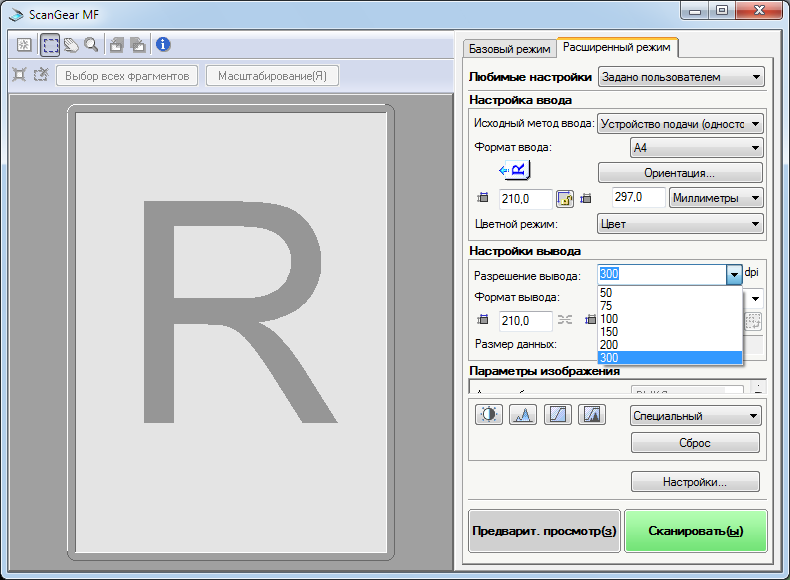Click the input width field 210,0
This screenshot has height=580, width=790.
pos(525,199)
